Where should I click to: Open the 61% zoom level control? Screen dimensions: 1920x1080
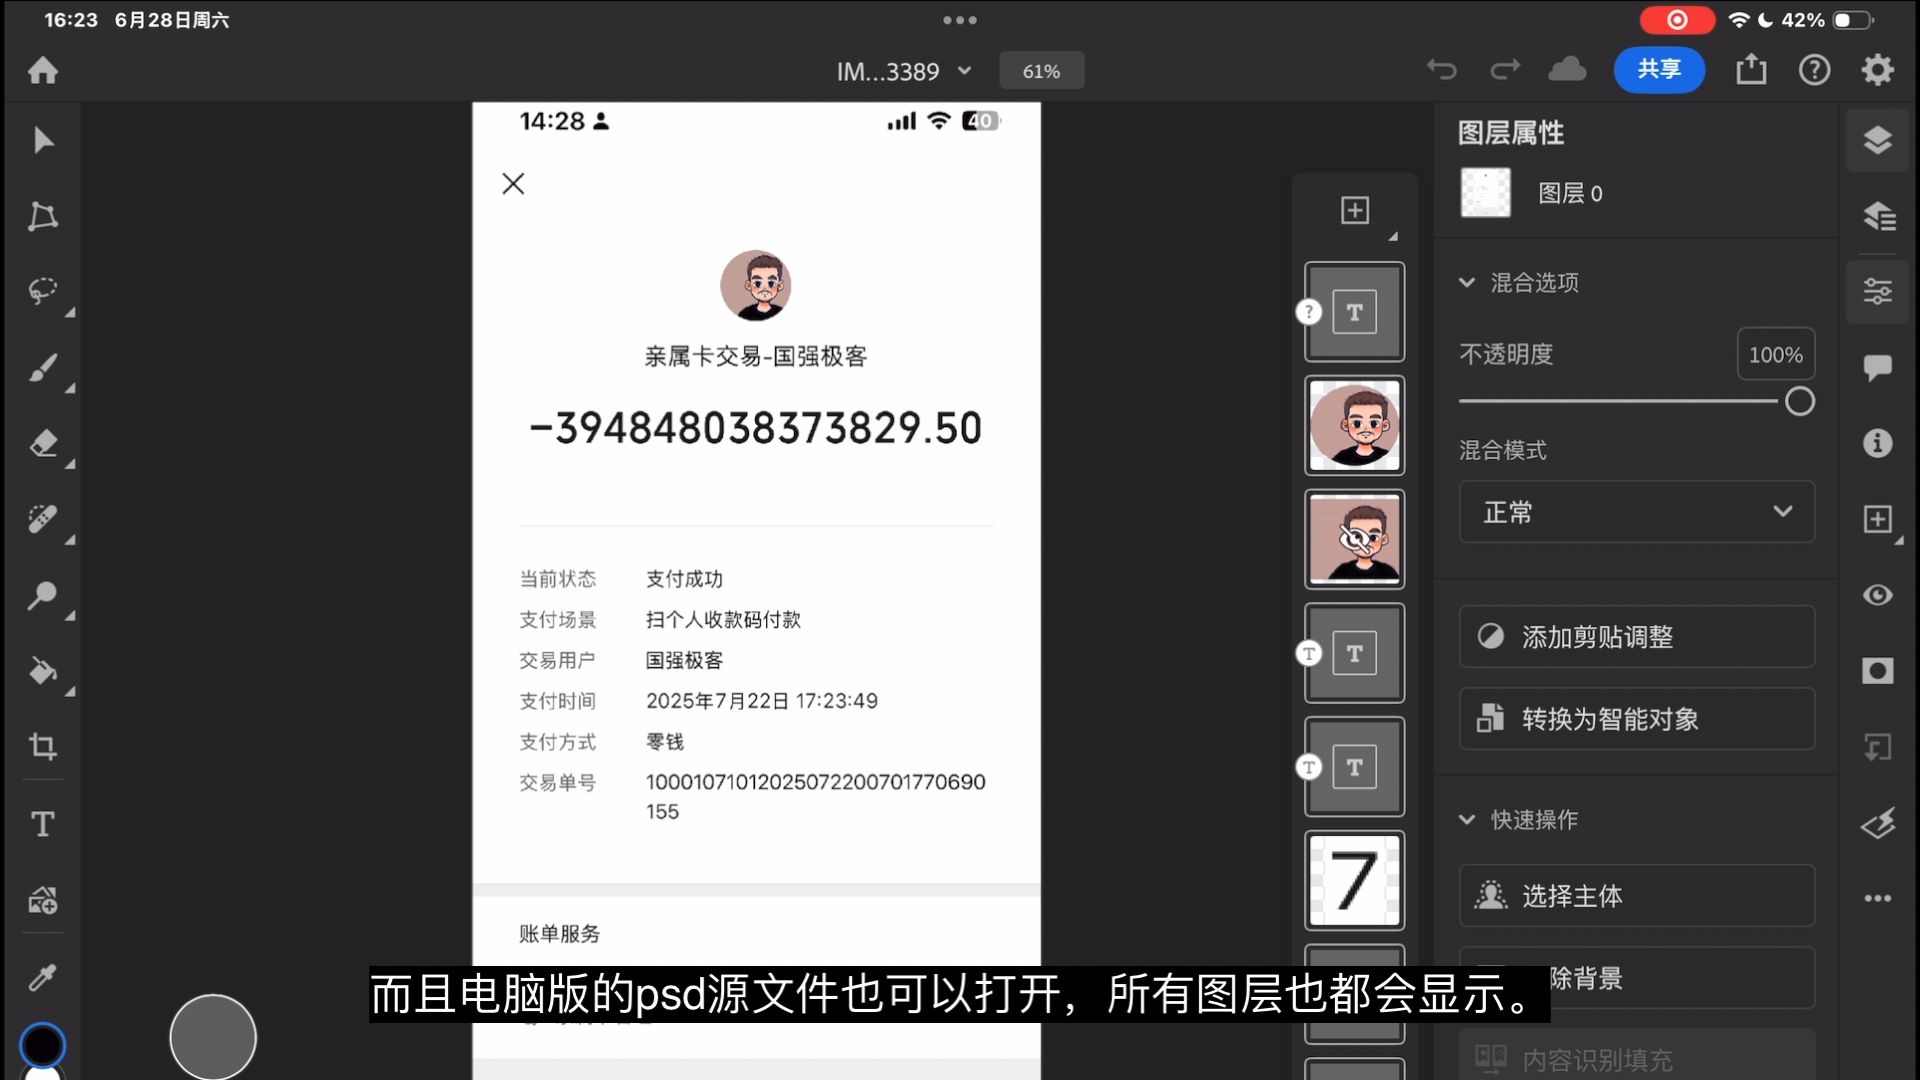(x=1041, y=71)
